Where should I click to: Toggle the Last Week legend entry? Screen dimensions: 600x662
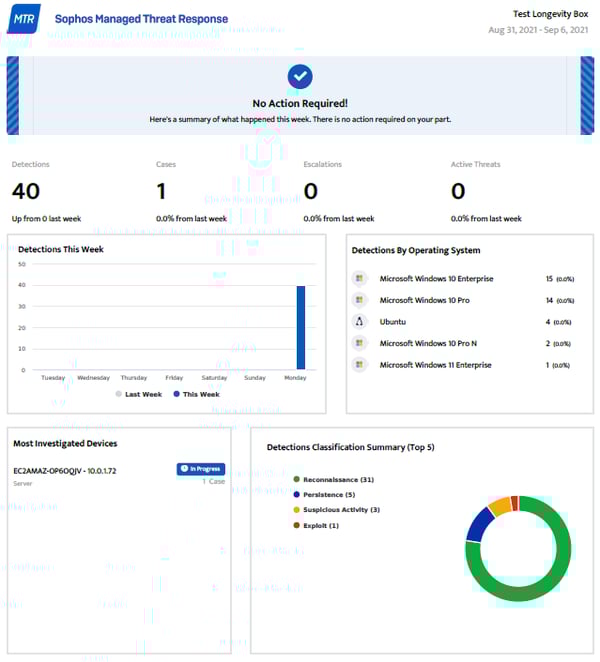(x=138, y=394)
